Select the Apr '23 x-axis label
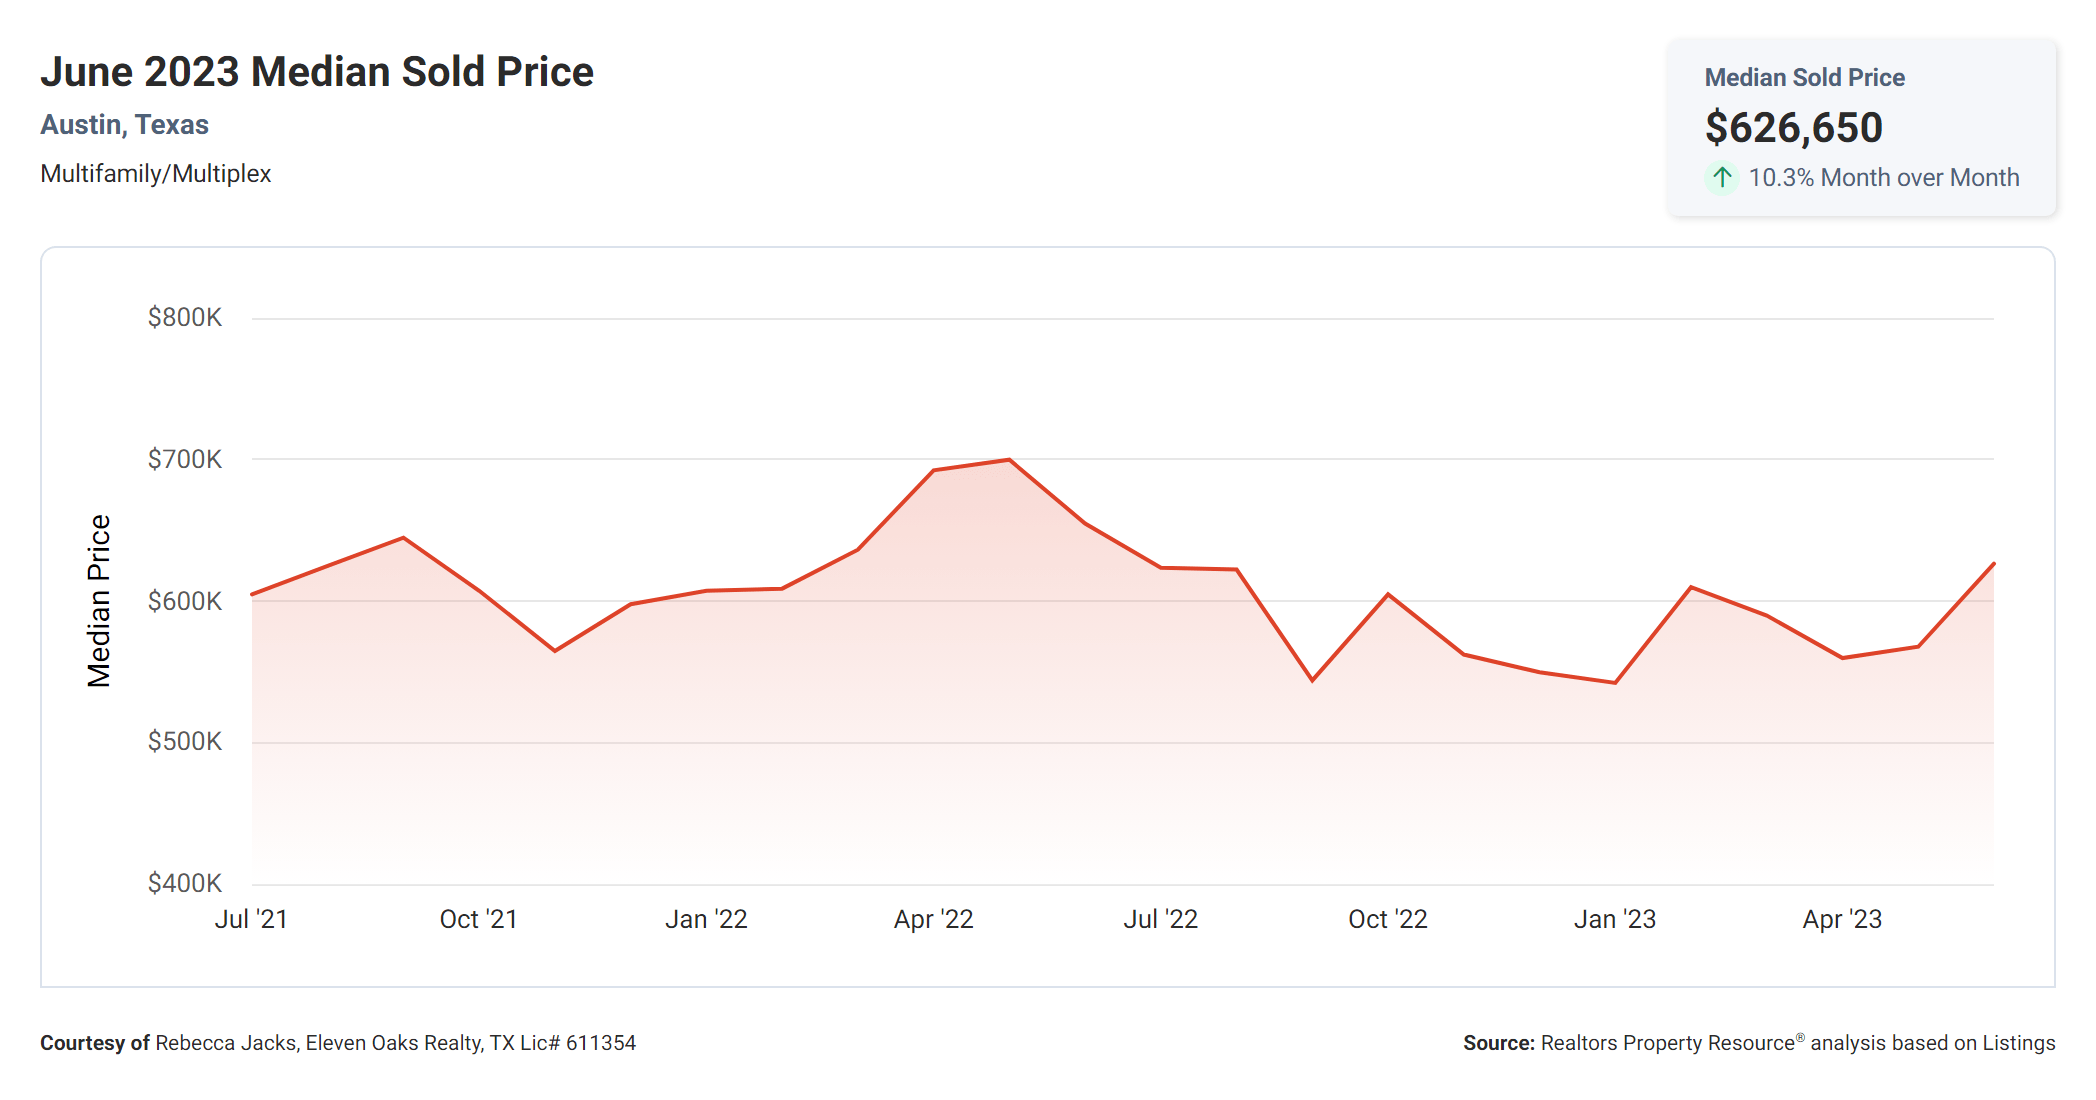This screenshot has height=1100, width=2096. click(1842, 920)
